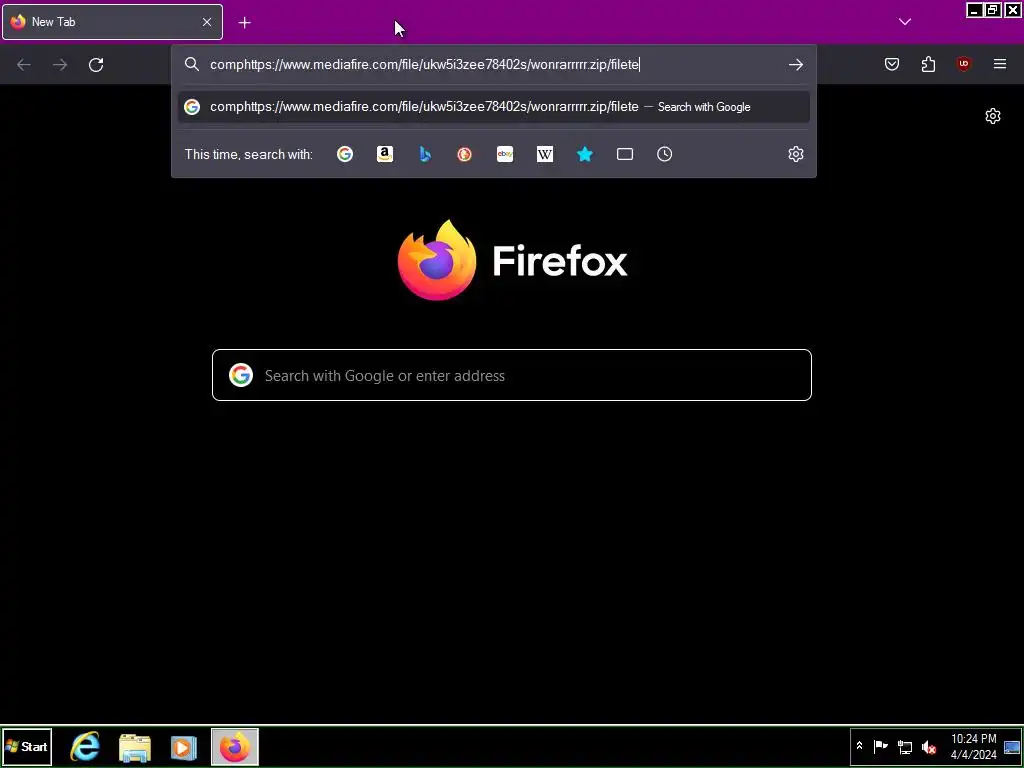Search this time with Bing icon

click(x=424, y=154)
